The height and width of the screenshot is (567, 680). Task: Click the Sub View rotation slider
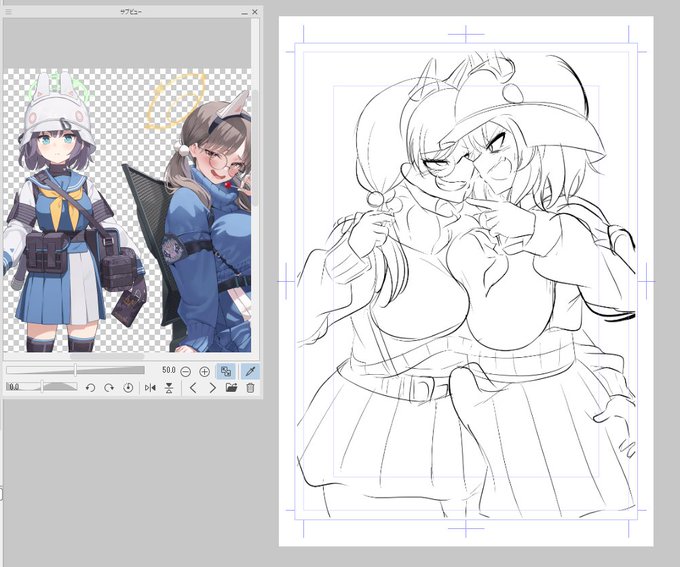(42, 387)
